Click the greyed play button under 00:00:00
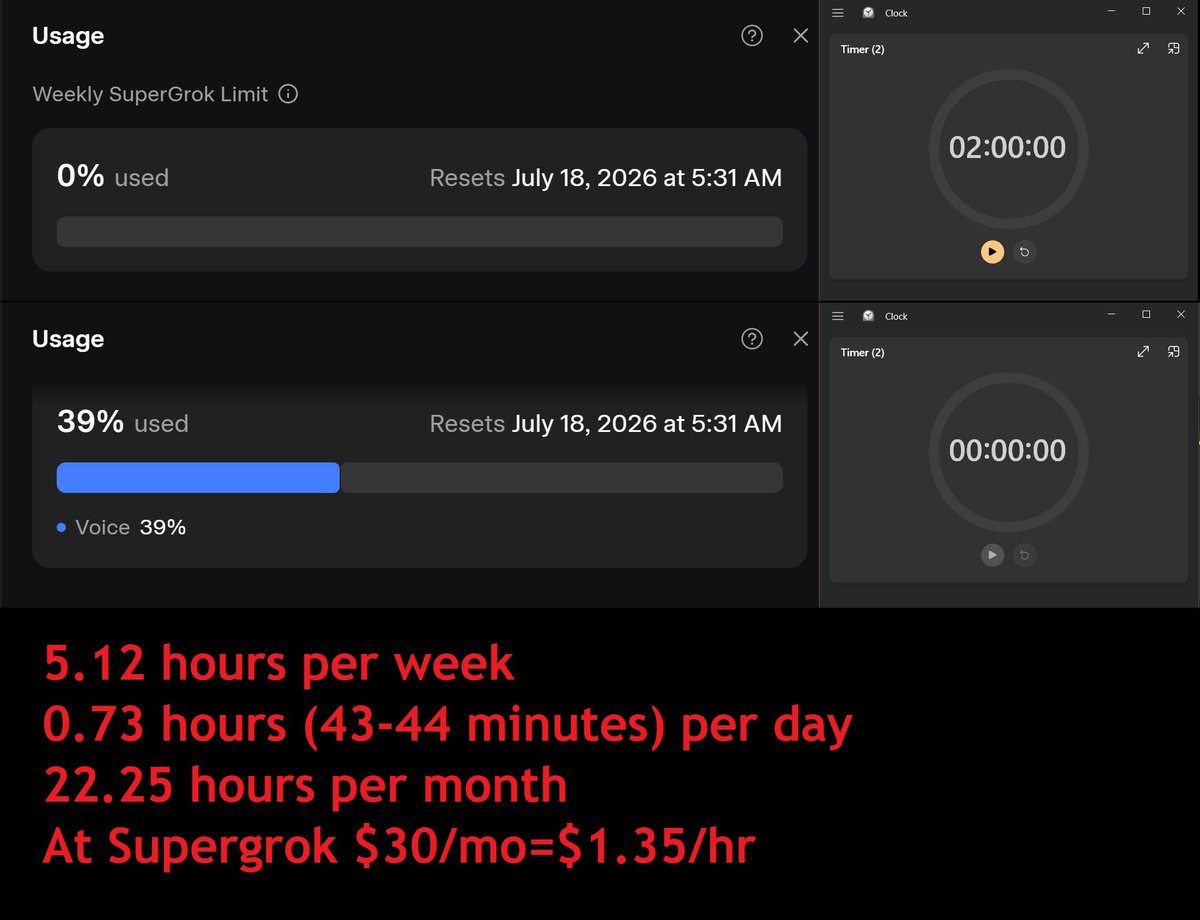The width and height of the screenshot is (1200, 920). [992, 555]
